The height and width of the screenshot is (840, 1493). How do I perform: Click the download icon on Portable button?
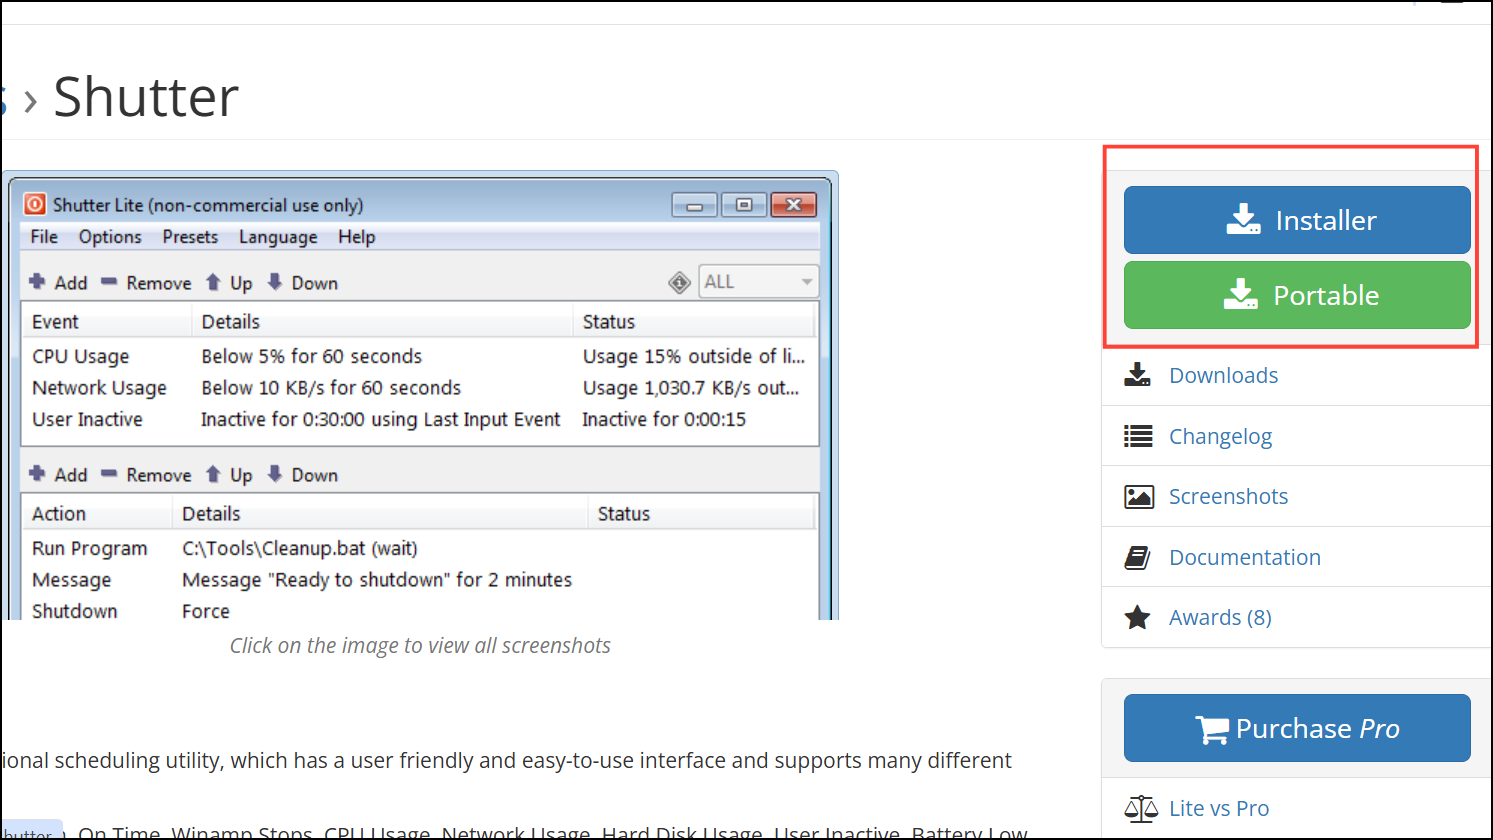(1241, 294)
